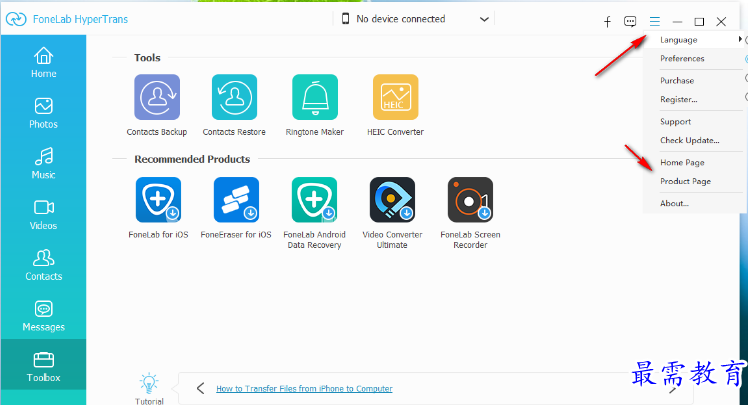
Task: Click the Tutorial lightbulb icon
Action: (x=149, y=383)
